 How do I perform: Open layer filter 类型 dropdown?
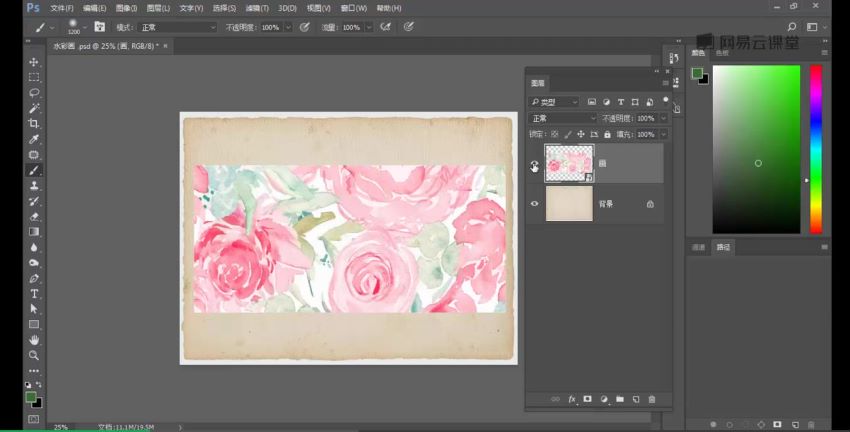pyautogui.click(x=554, y=102)
